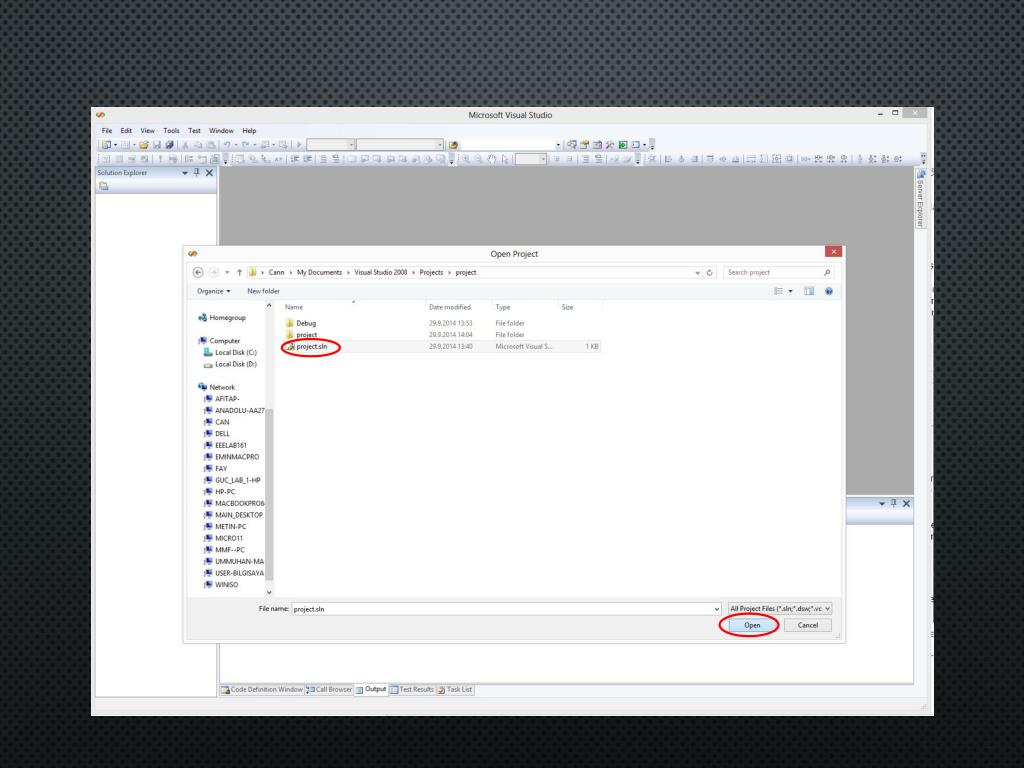Screen dimensions: 1024x768
Task: Click the Save All toolbar icon
Action: point(169,145)
